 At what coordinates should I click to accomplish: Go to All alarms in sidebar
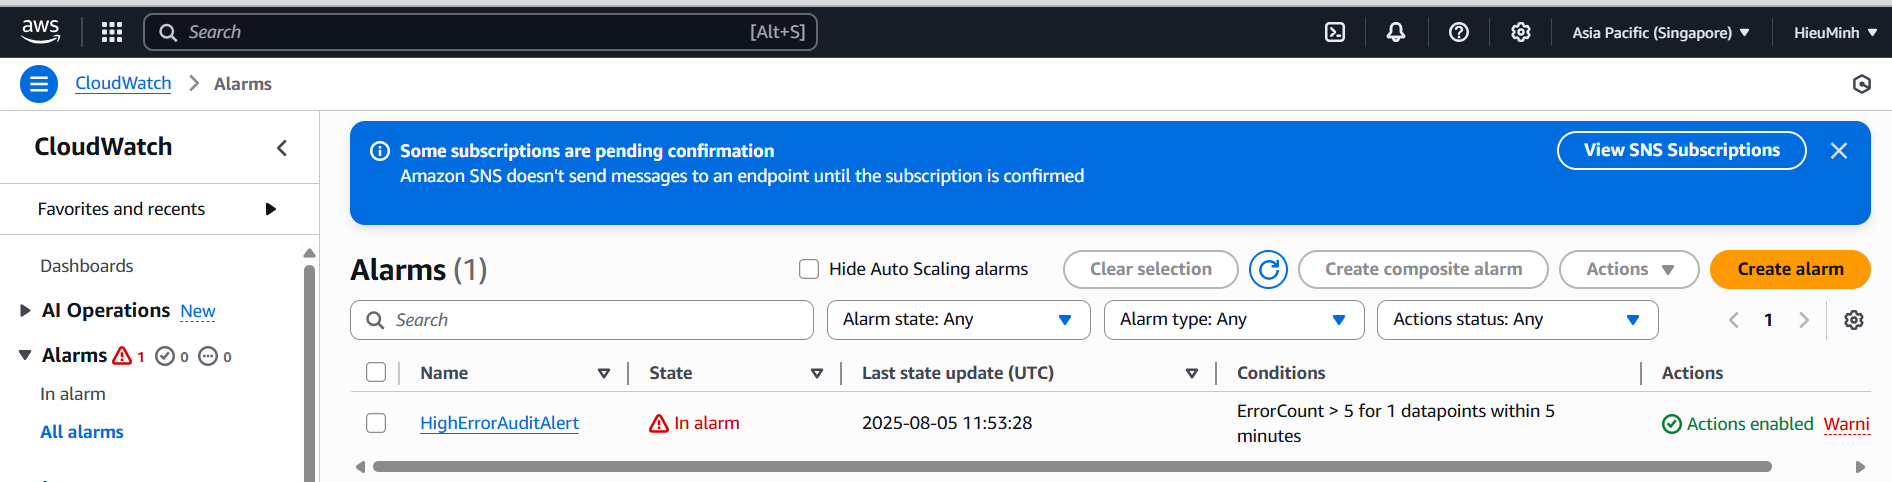coord(82,432)
